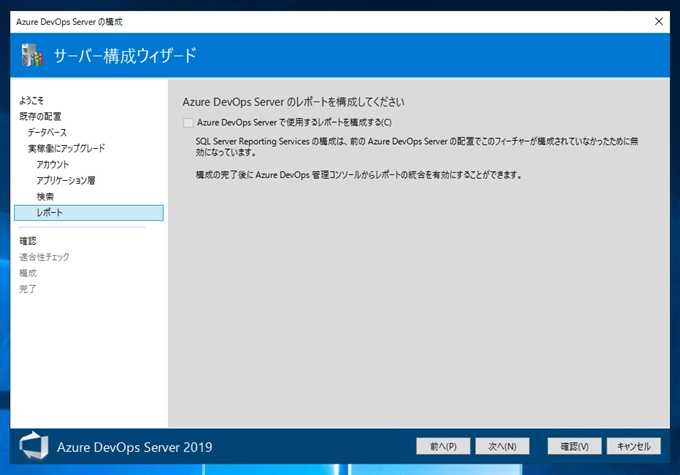Screen dimensions: 680x475
Task: Click the 前へ(P) button
Action: [443, 446]
